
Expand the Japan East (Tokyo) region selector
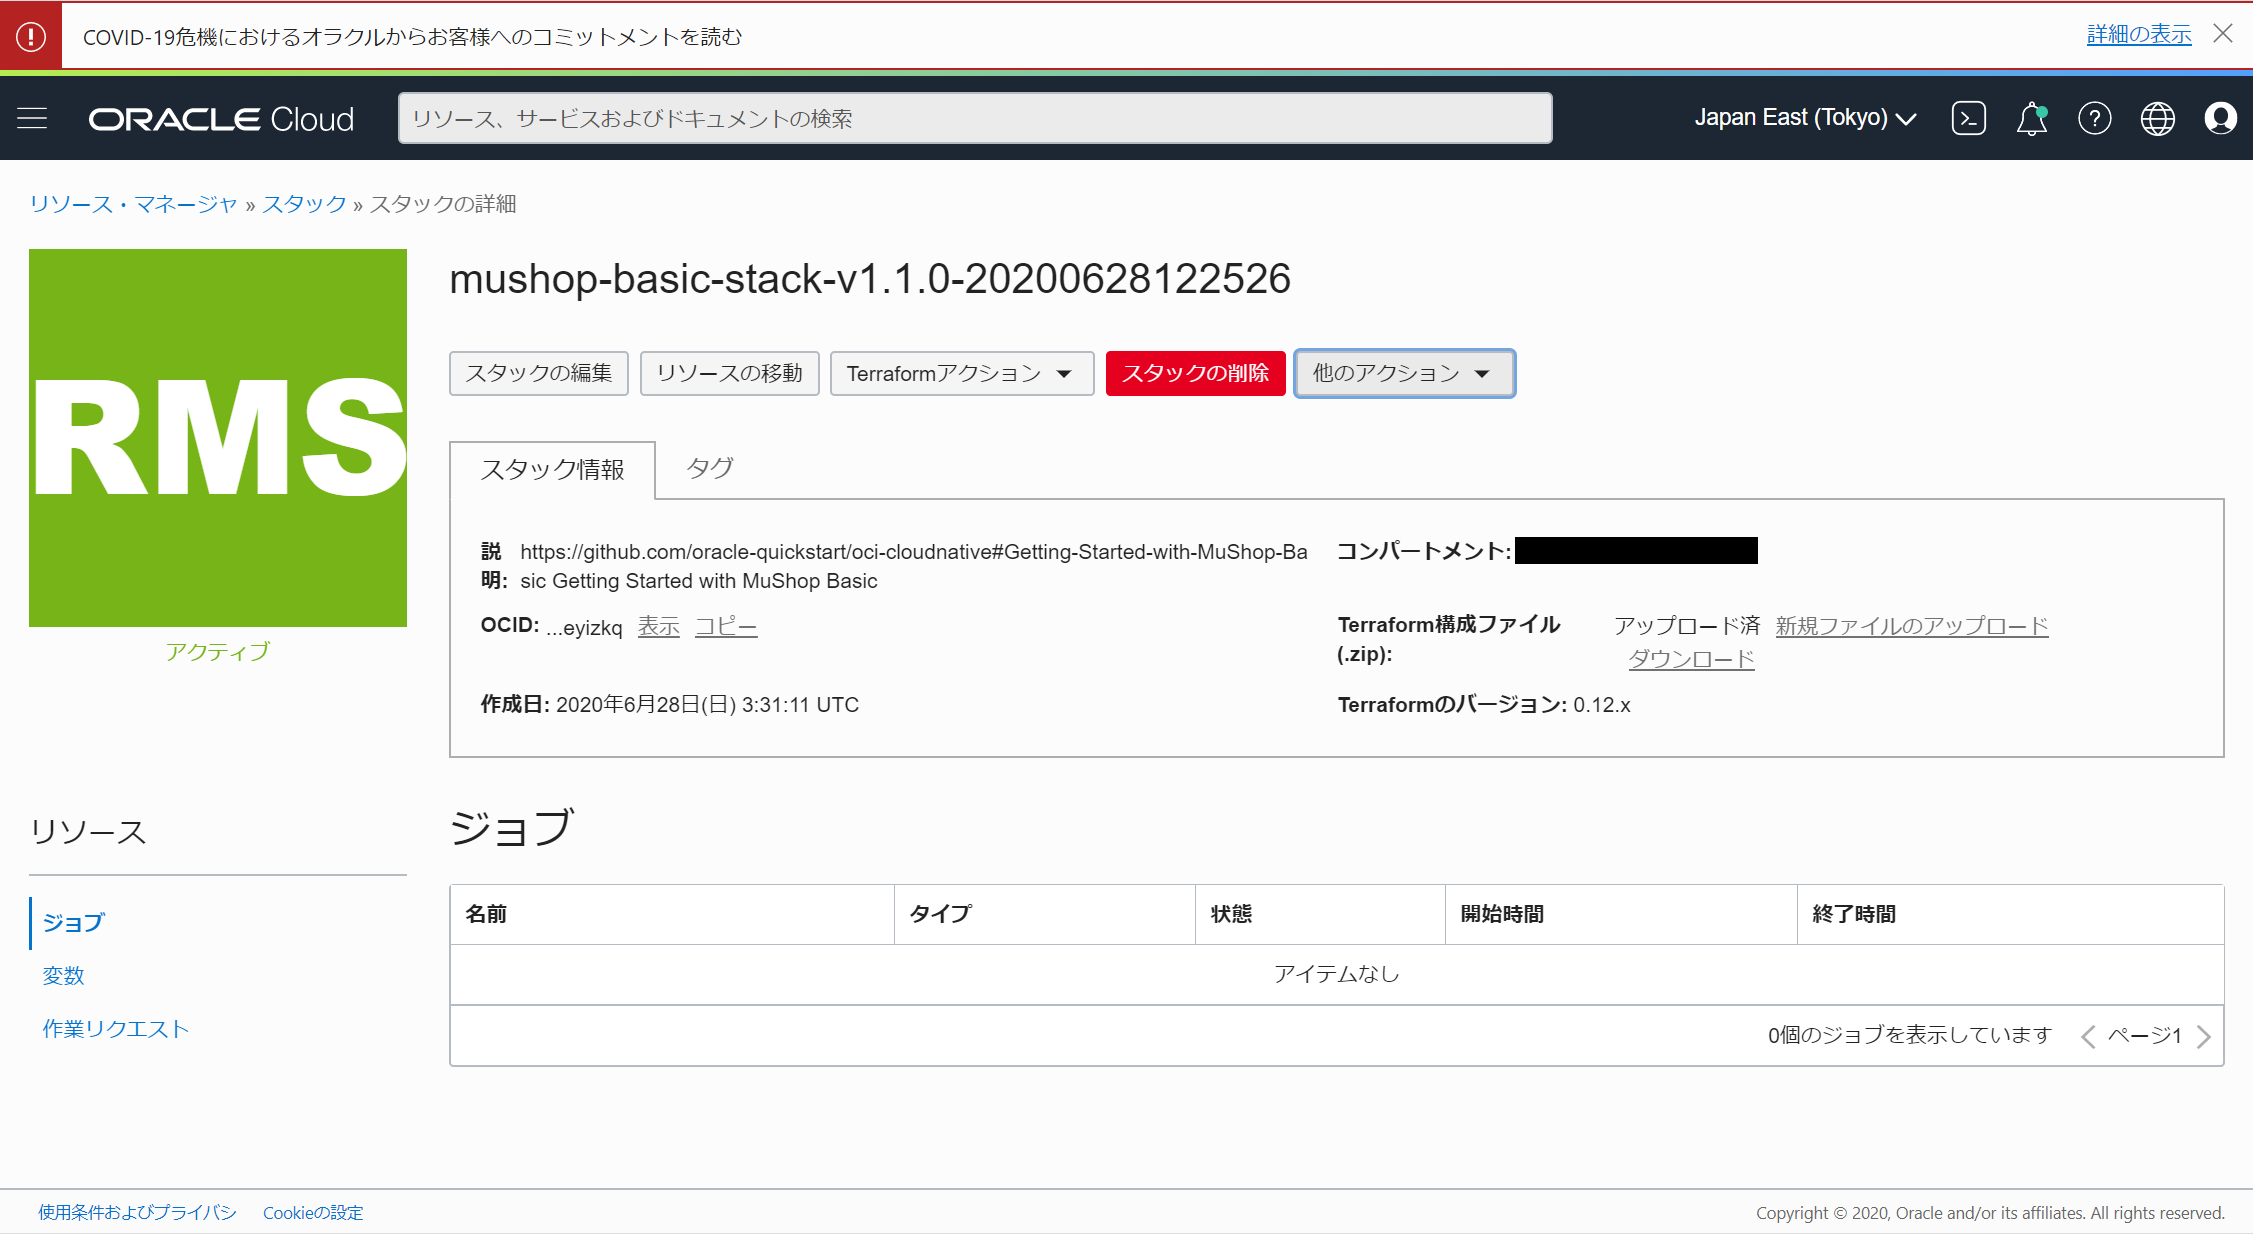pos(1805,118)
